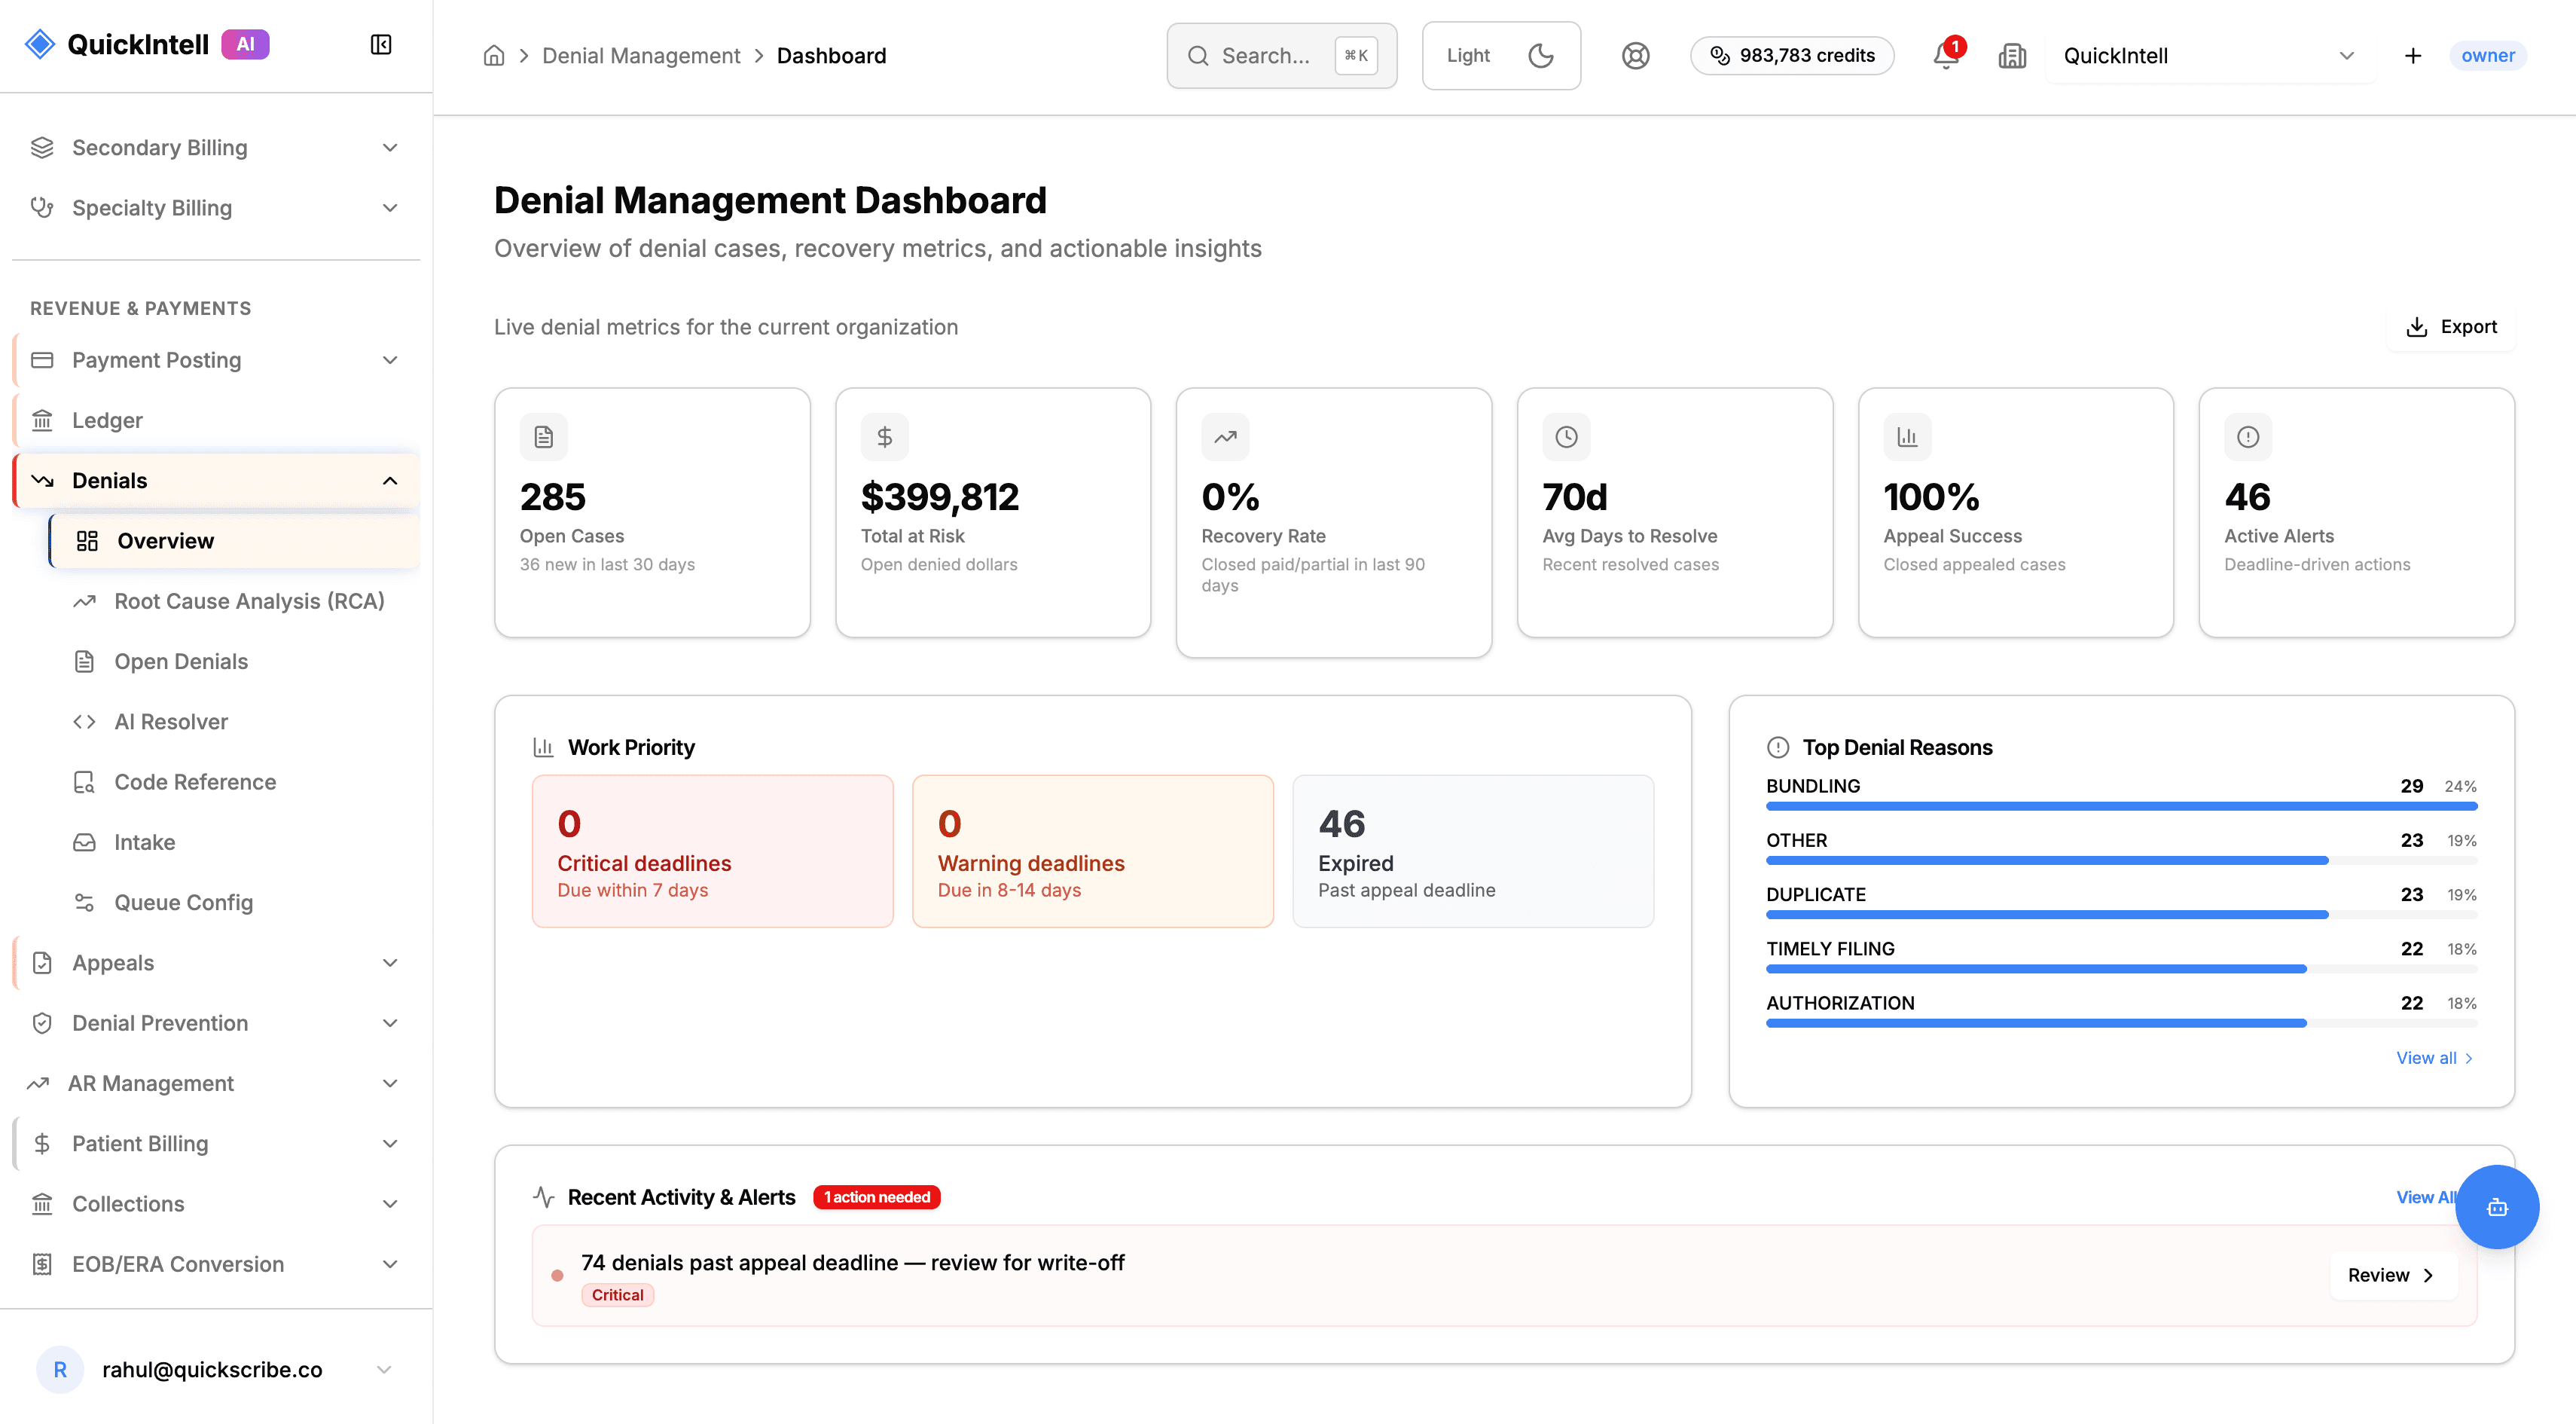Toggle Light/dark theme switch
Image resolution: width=2576 pixels, height=1424 pixels.
tap(1501, 56)
